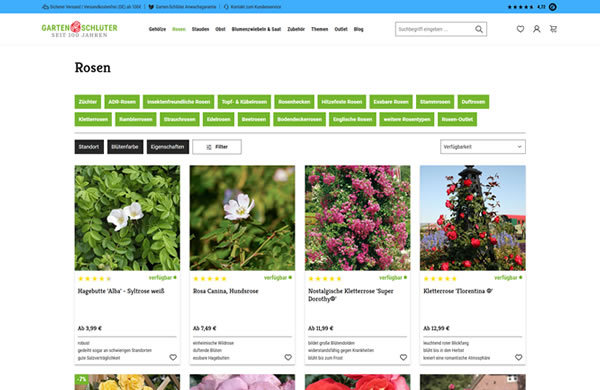Open Zubehör menu

point(296,29)
